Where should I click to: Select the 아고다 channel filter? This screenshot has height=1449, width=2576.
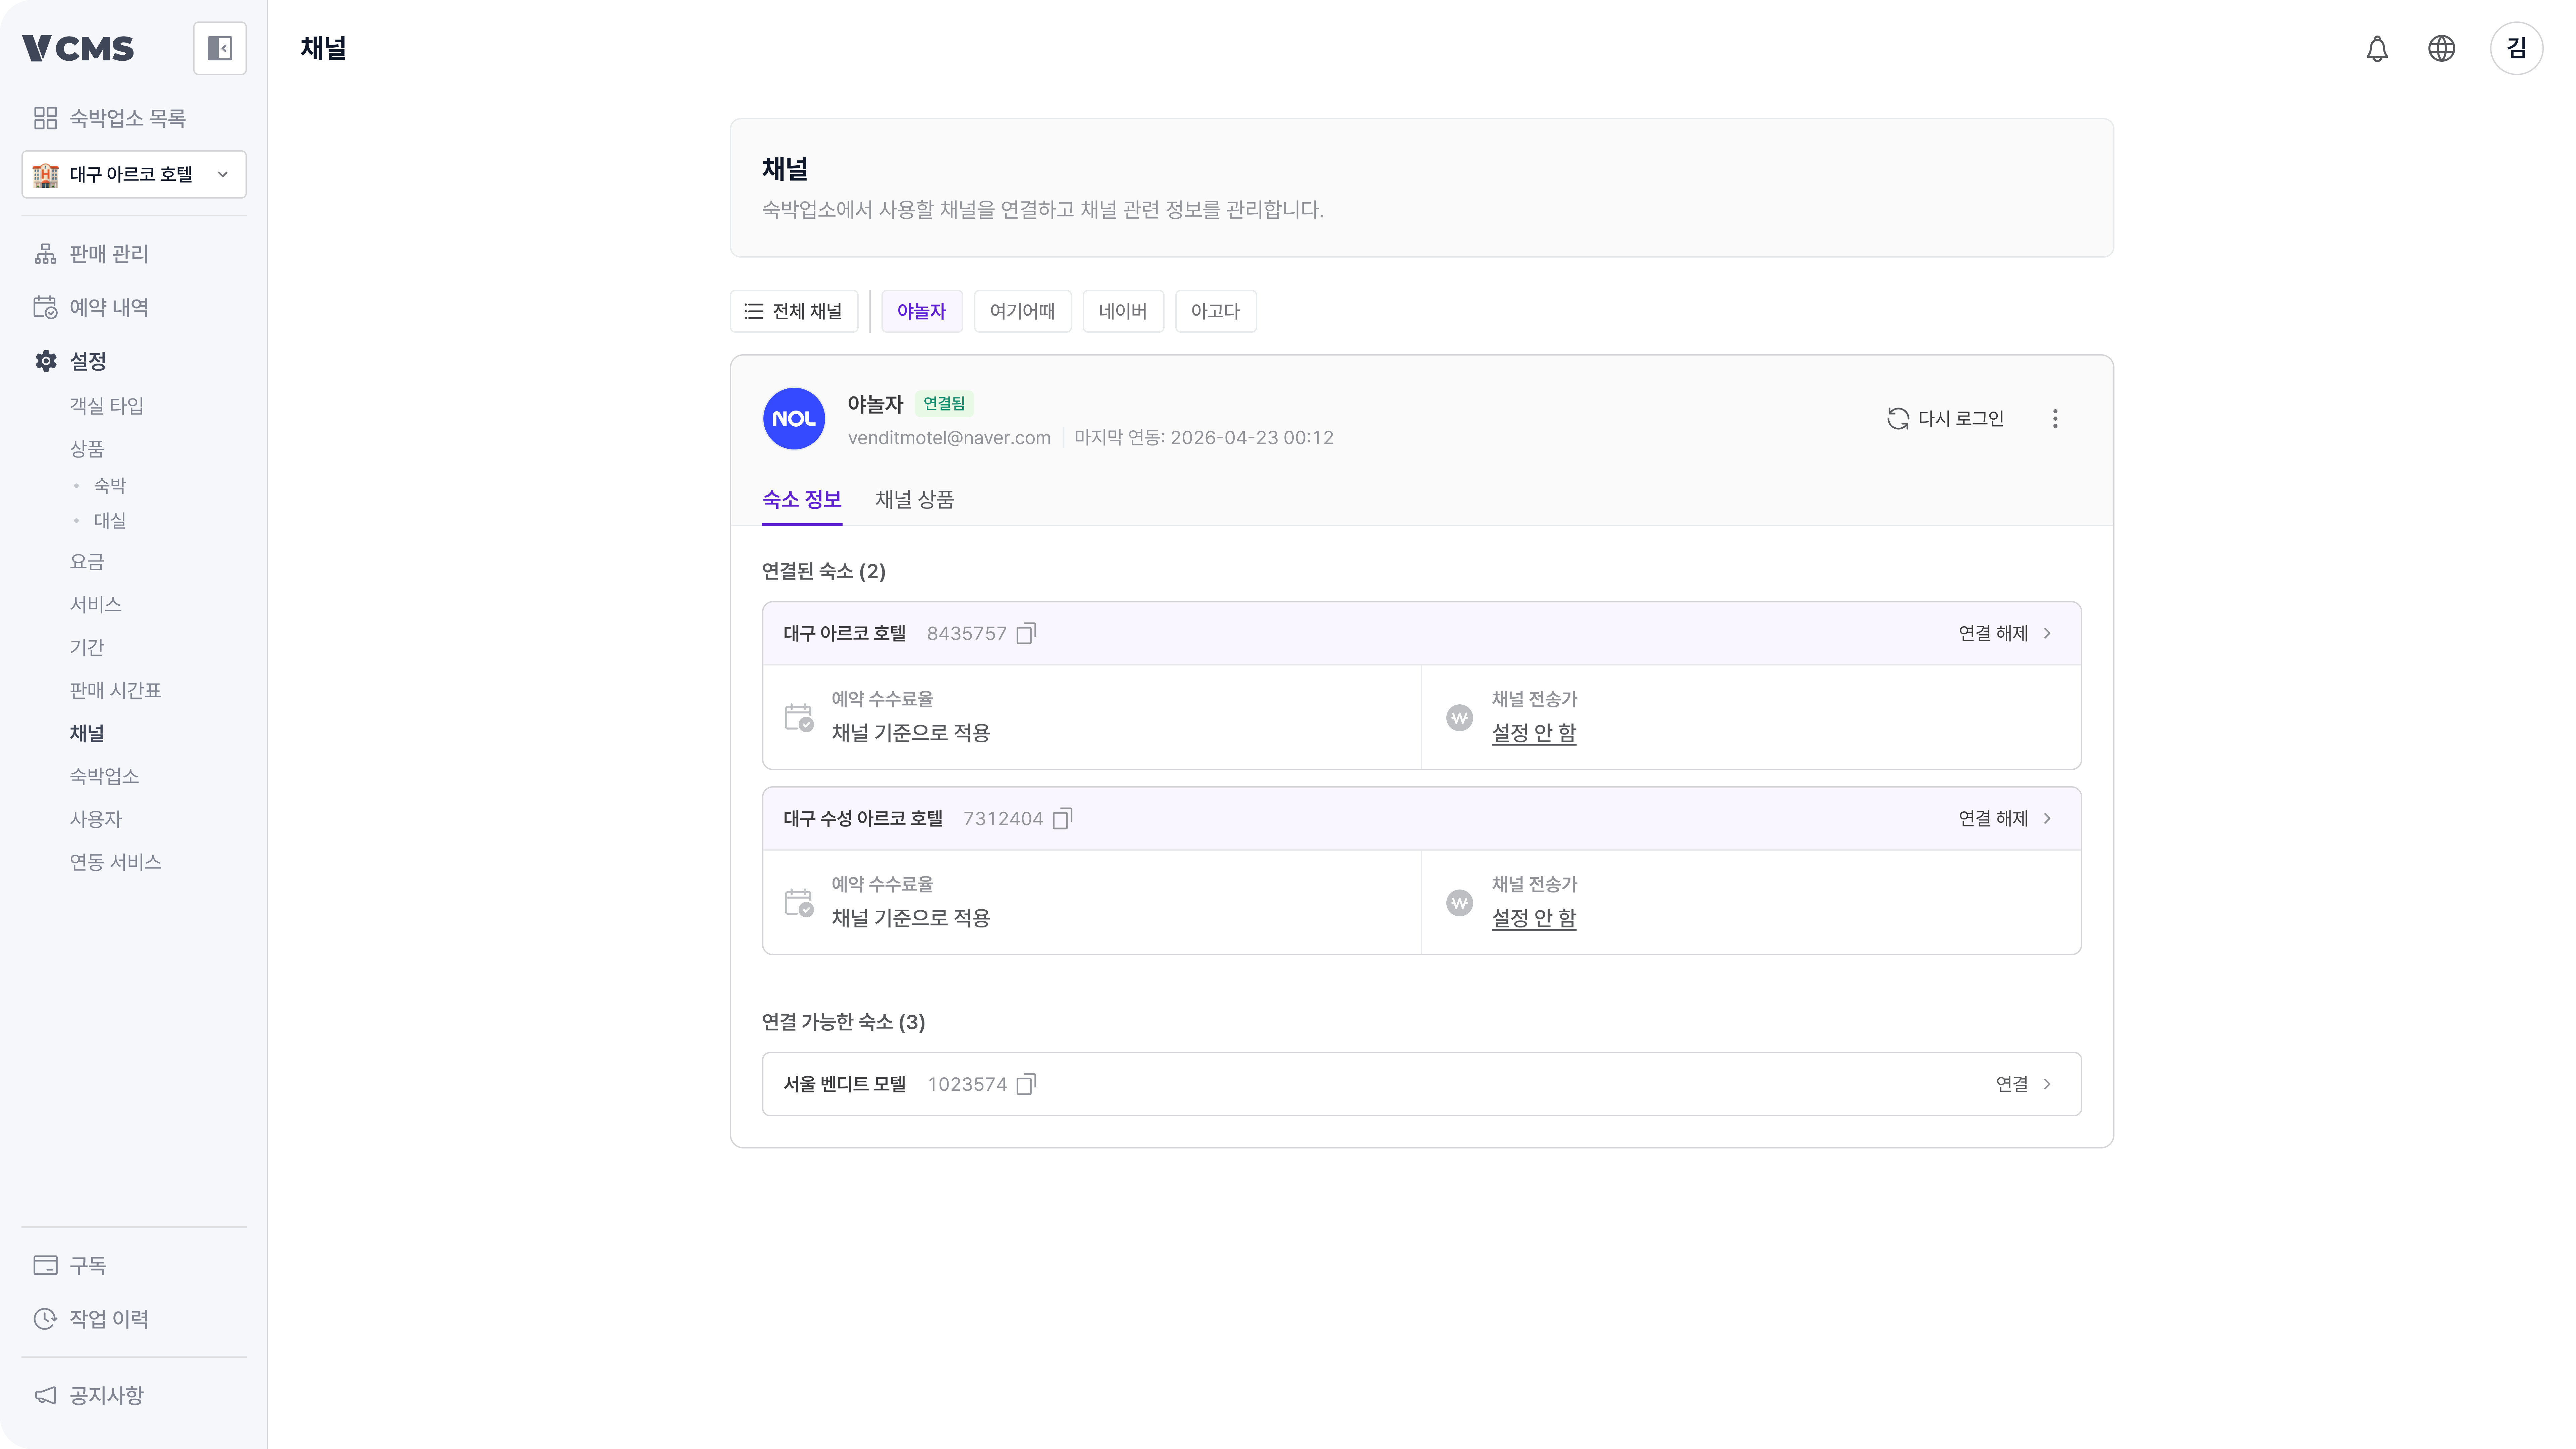coord(1215,311)
